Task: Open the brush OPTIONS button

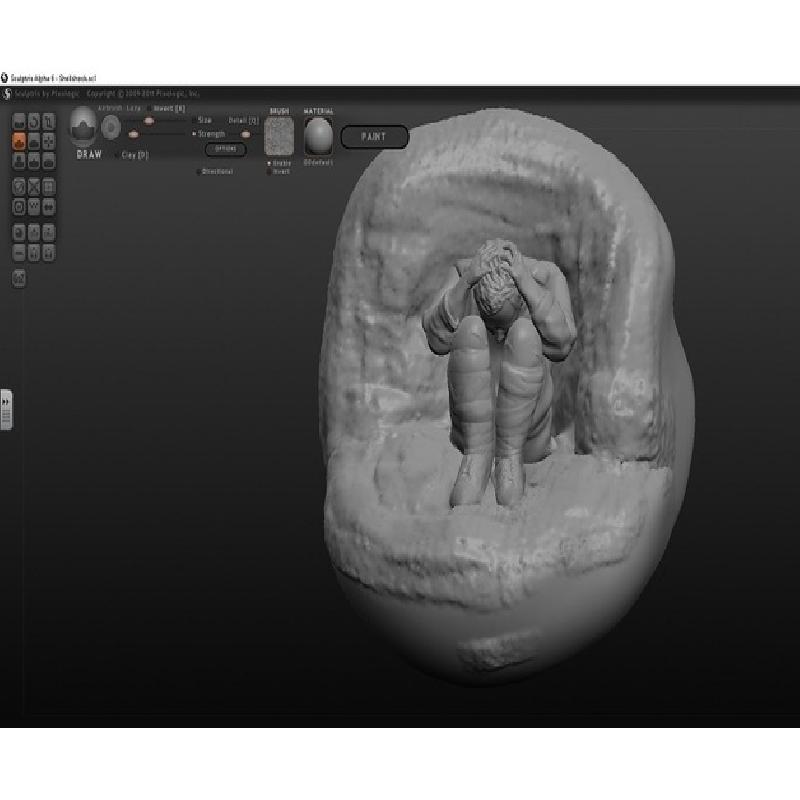Action: click(225, 149)
